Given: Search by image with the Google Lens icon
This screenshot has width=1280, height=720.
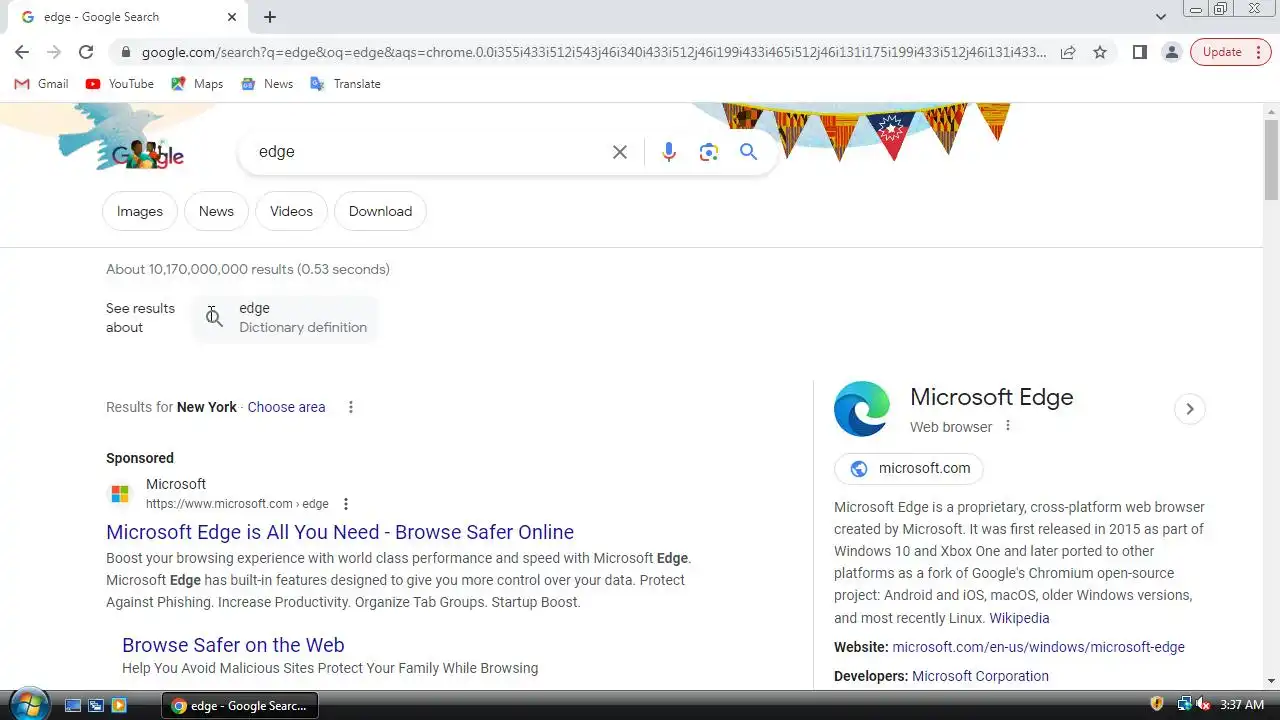Looking at the screenshot, I should [x=709, y=152].
